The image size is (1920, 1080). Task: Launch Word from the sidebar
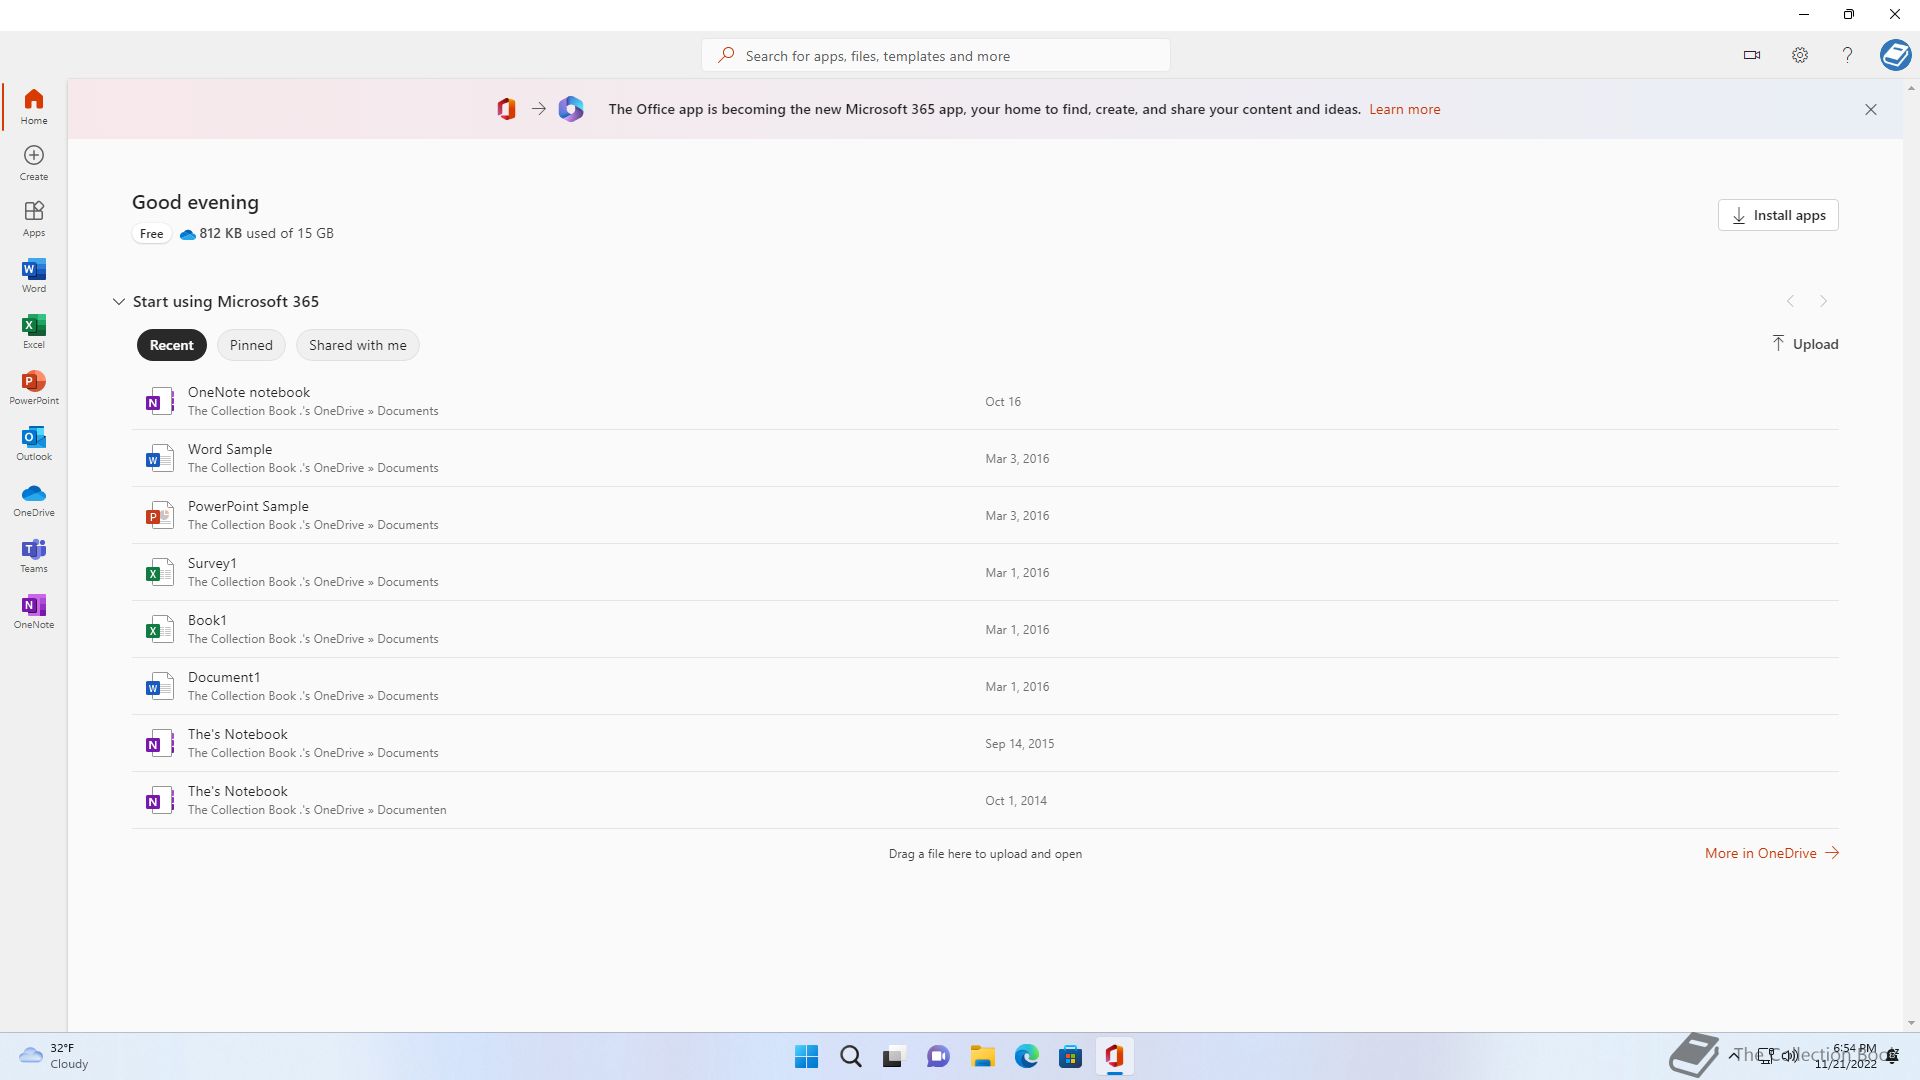[34, 274]
